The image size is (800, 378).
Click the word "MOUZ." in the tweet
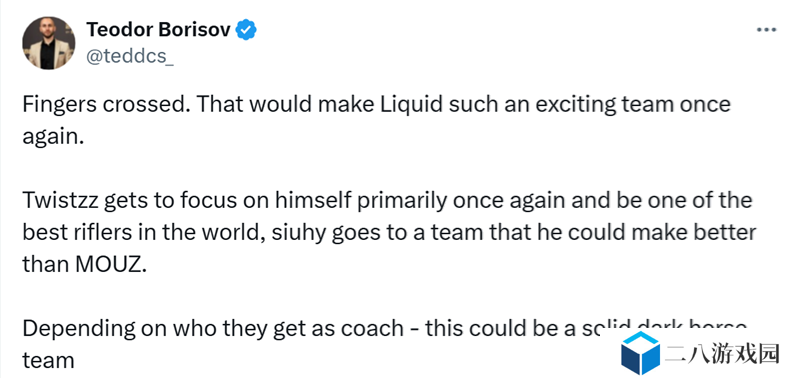(110, 264)
